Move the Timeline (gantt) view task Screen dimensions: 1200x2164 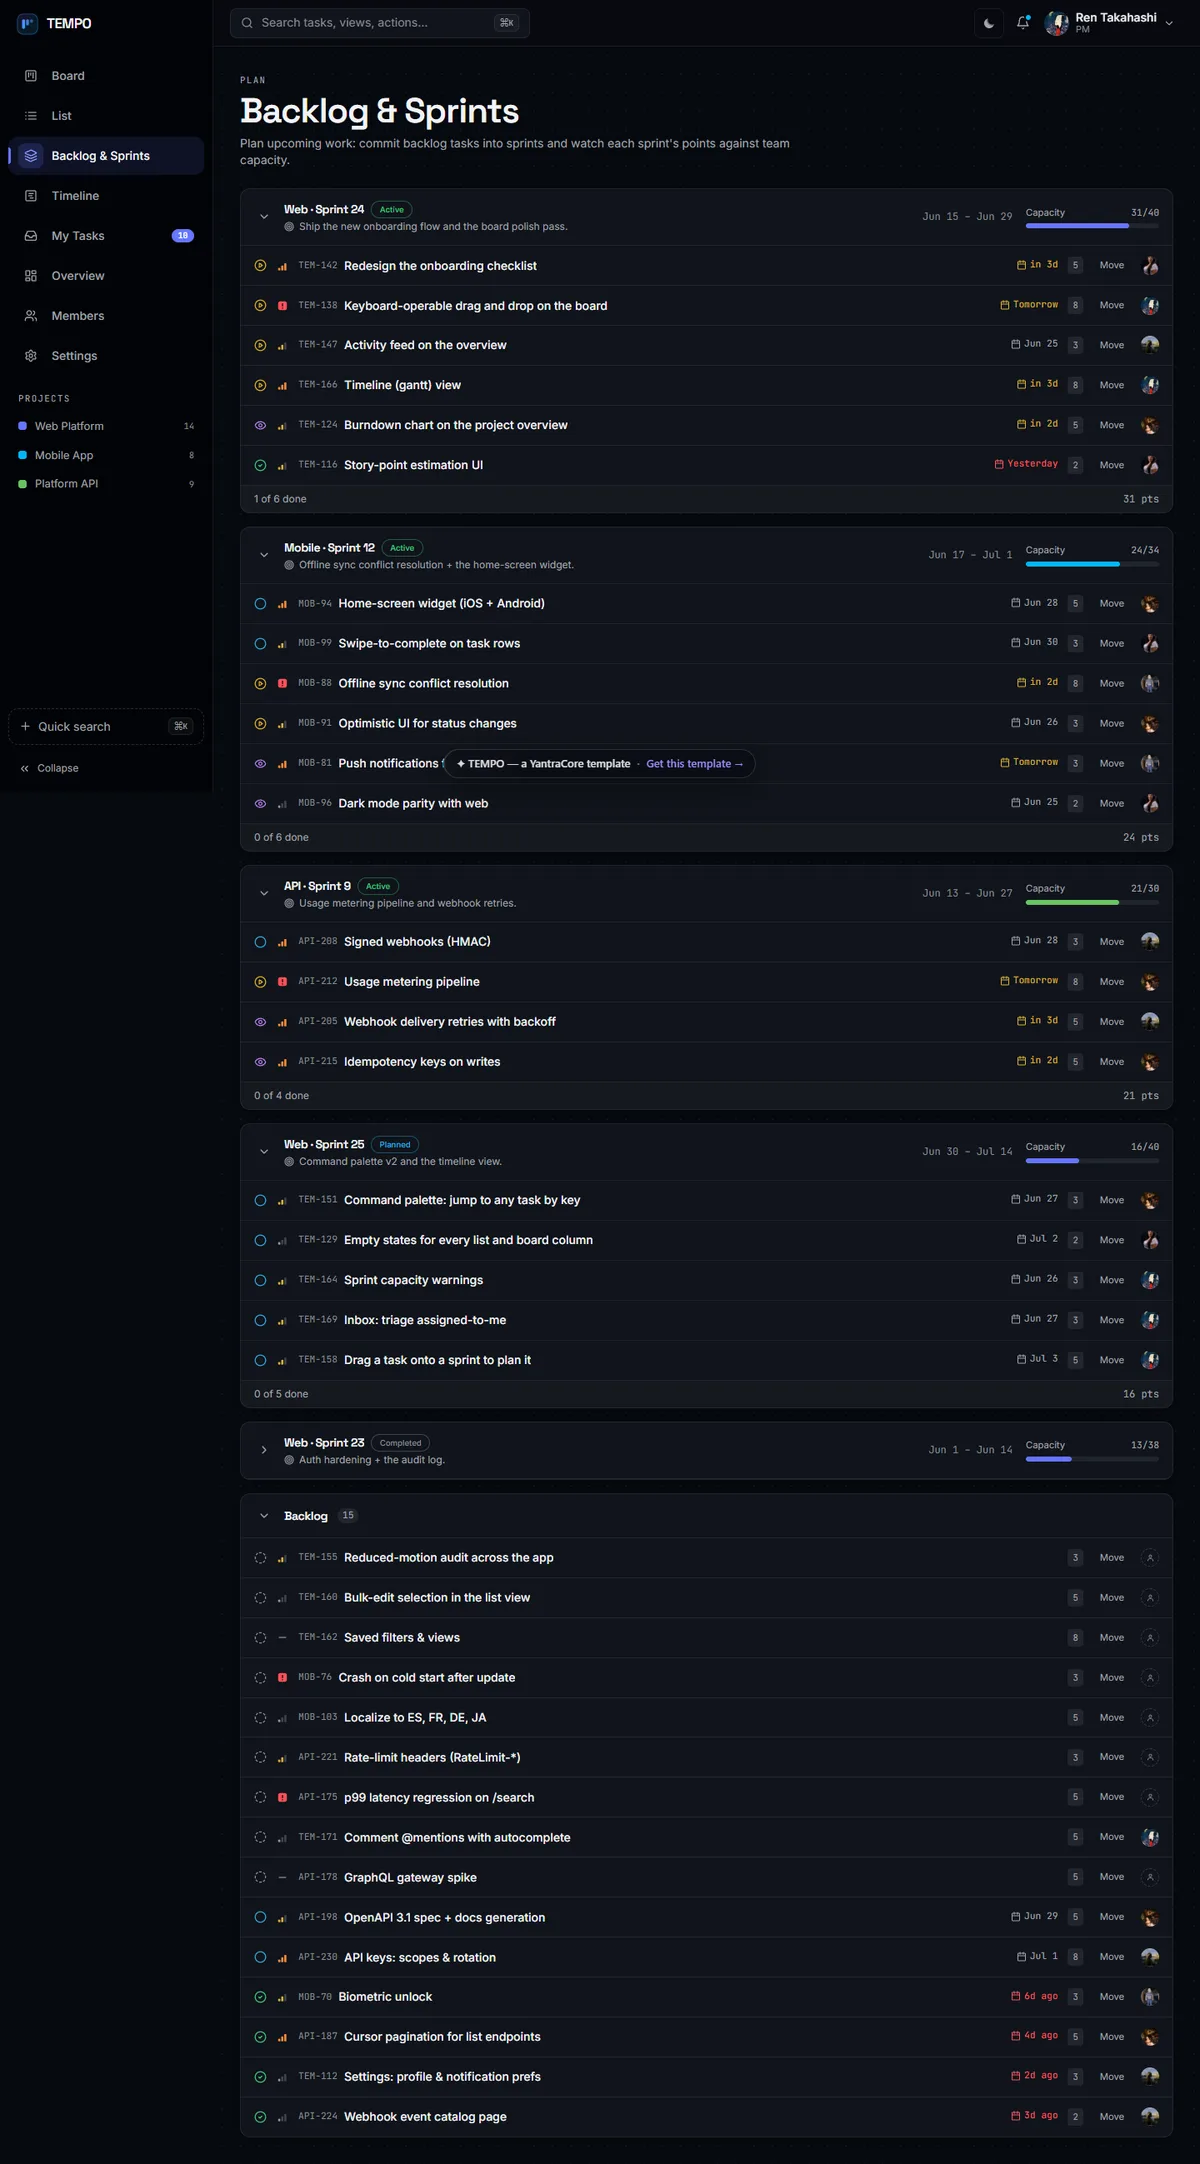click(1112, 385)
